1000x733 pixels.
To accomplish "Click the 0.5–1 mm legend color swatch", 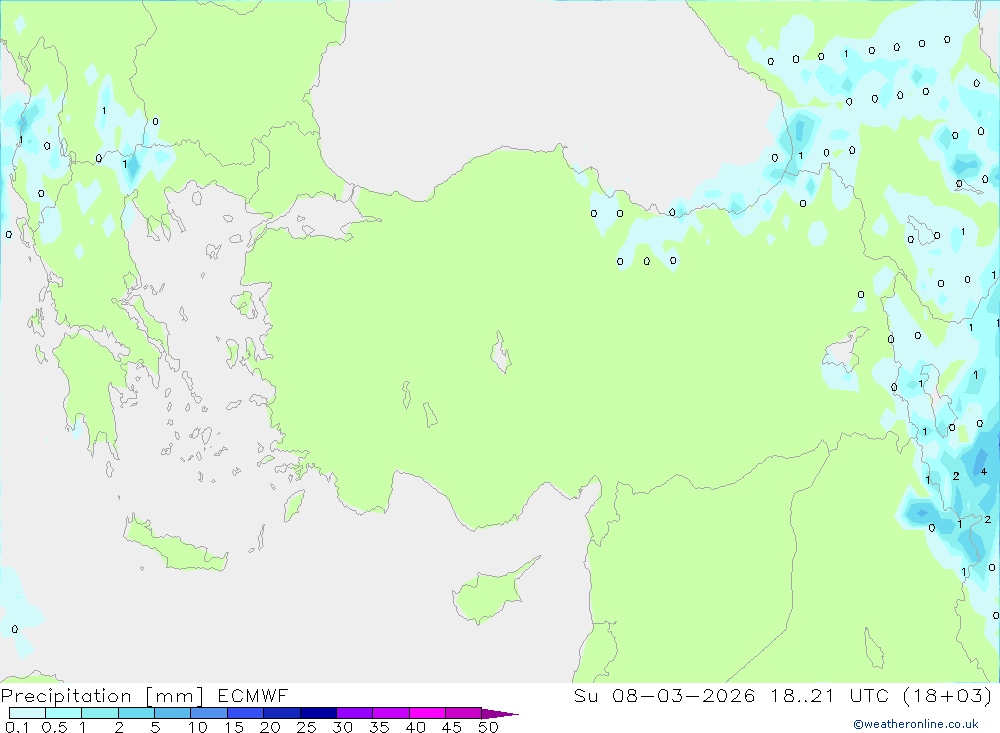I will (63, 713).
